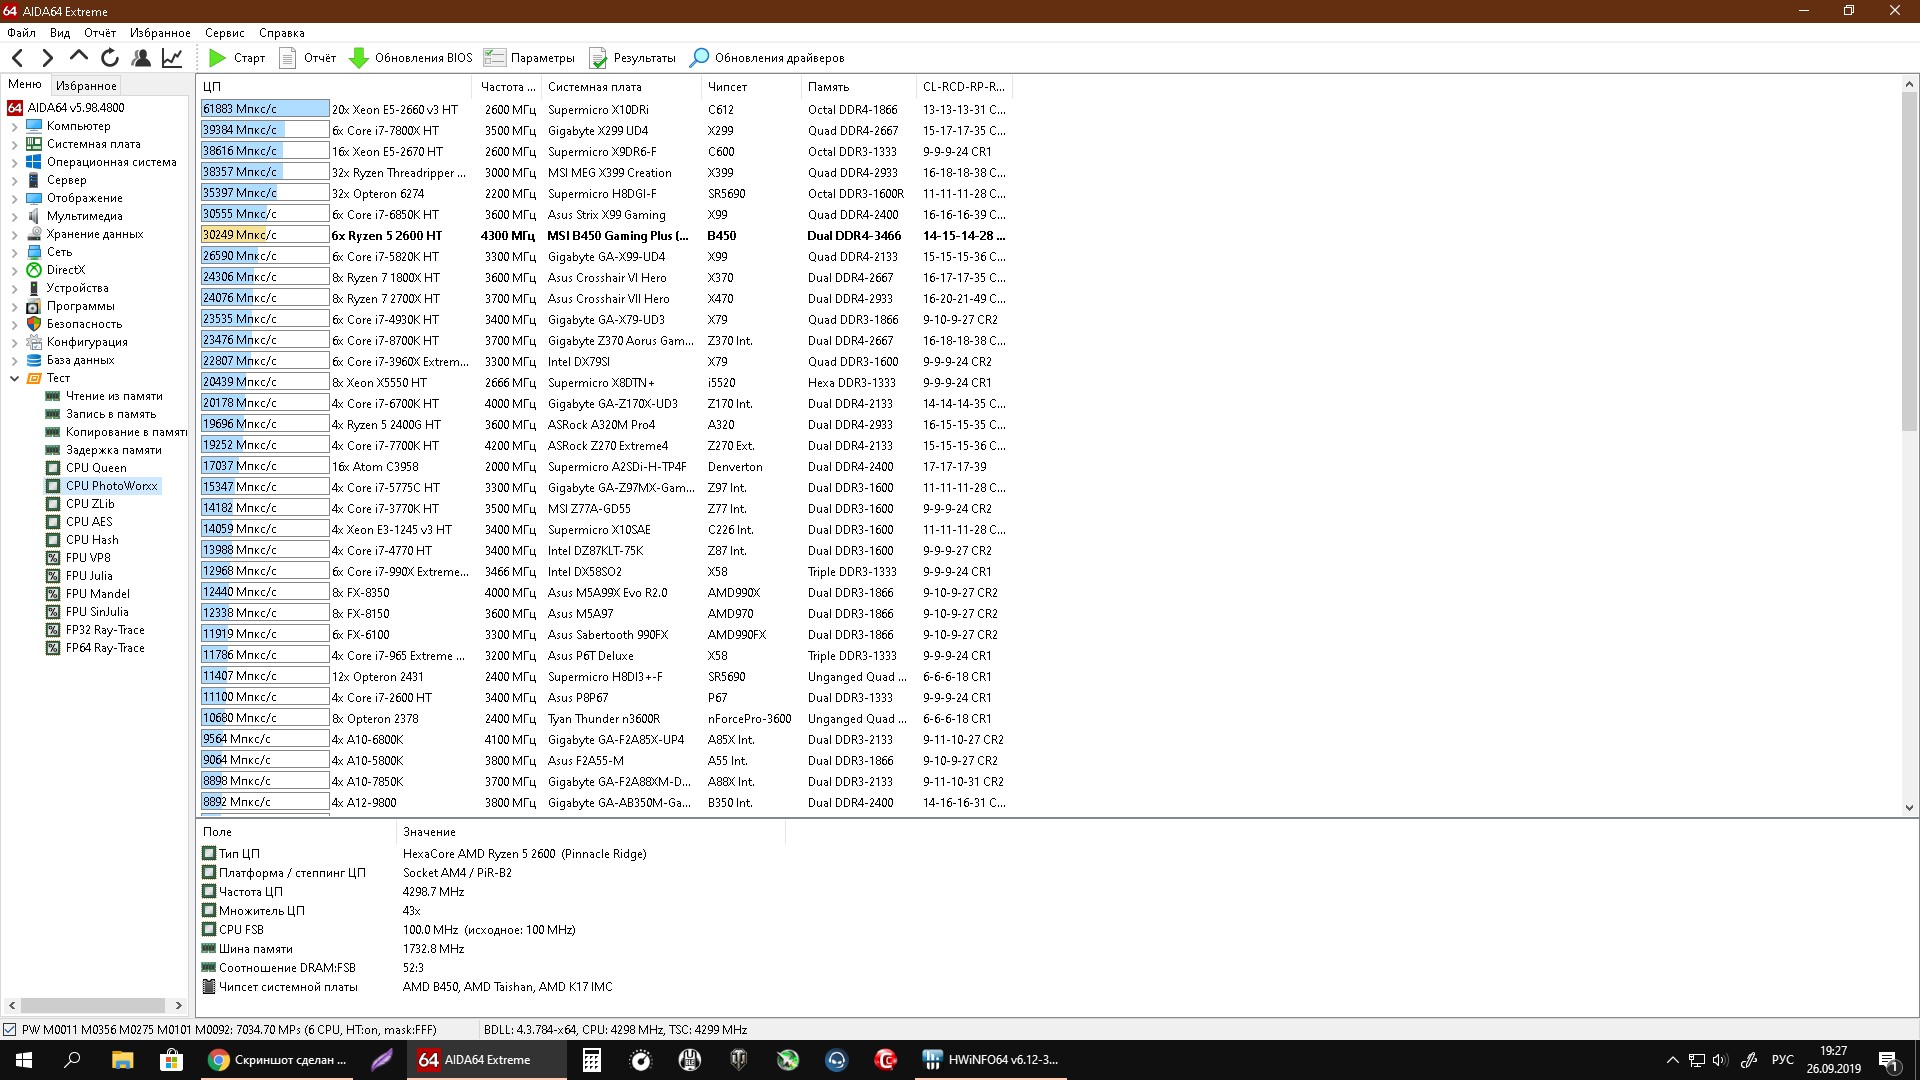This screenshot has width=1920, height=1080.
Task: Click the Отчёт toolbar button
Action: pyautogui.click(x=308, y=58)
